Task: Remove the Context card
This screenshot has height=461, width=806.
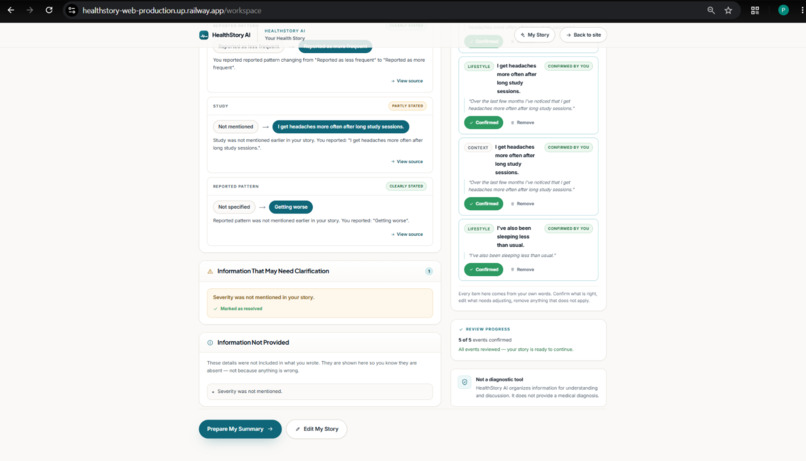Action: click(x=523, y=204)
